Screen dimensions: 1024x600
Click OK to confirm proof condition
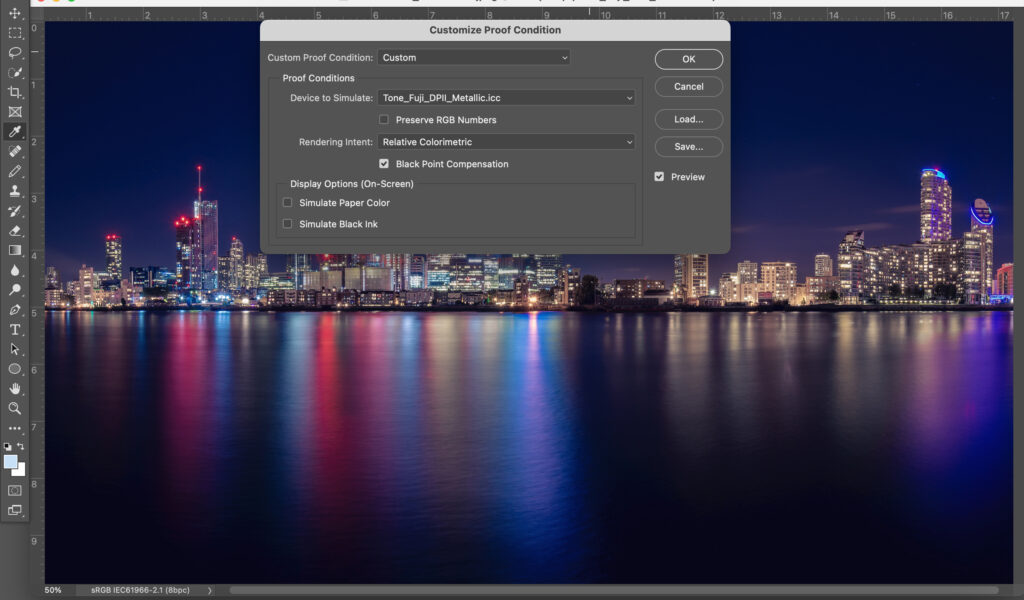(x=689, y=59)
